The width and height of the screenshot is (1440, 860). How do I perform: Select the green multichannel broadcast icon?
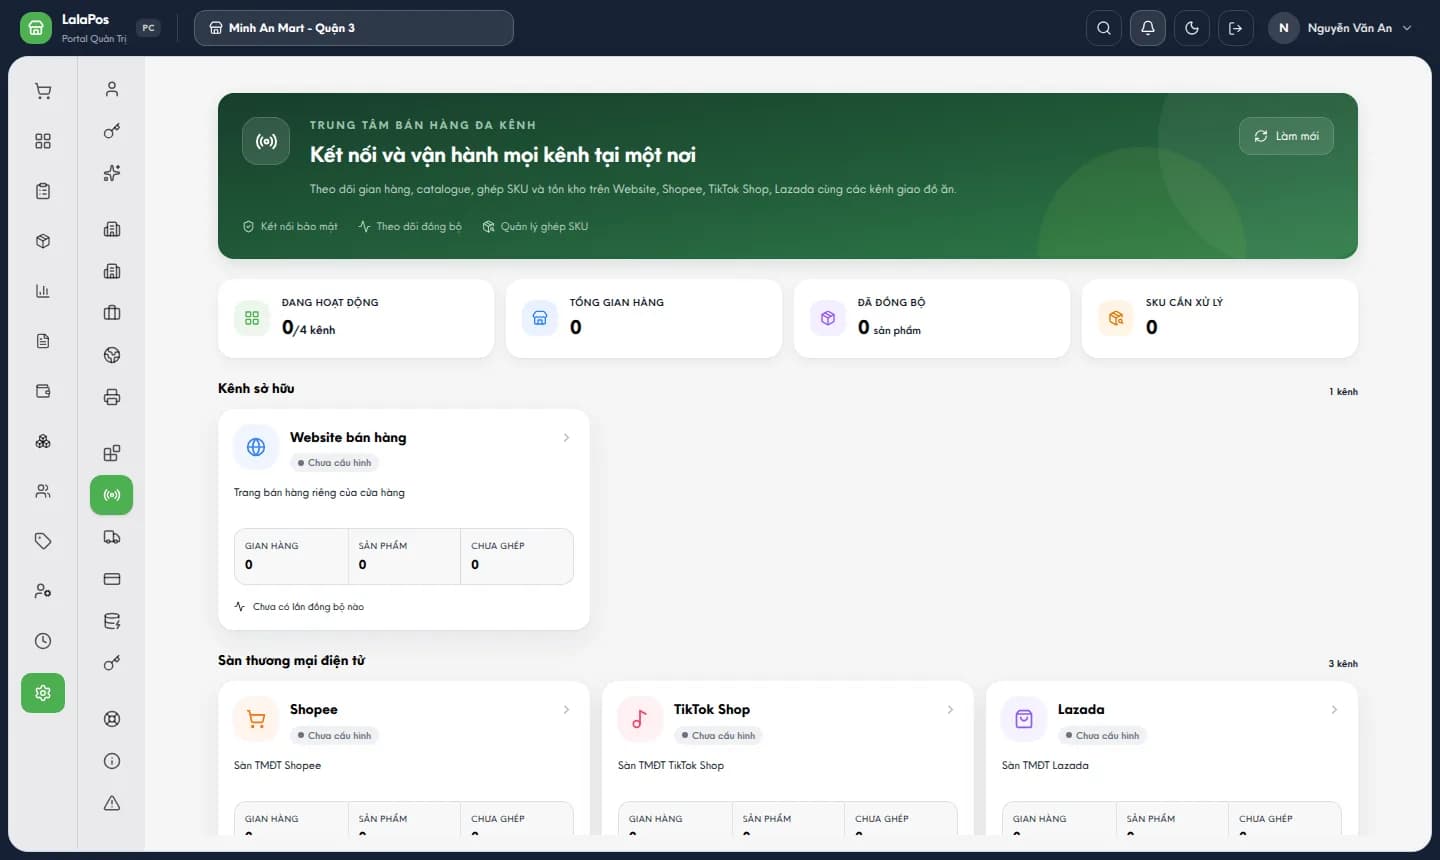pyautogui.click(x=112, y=495)
